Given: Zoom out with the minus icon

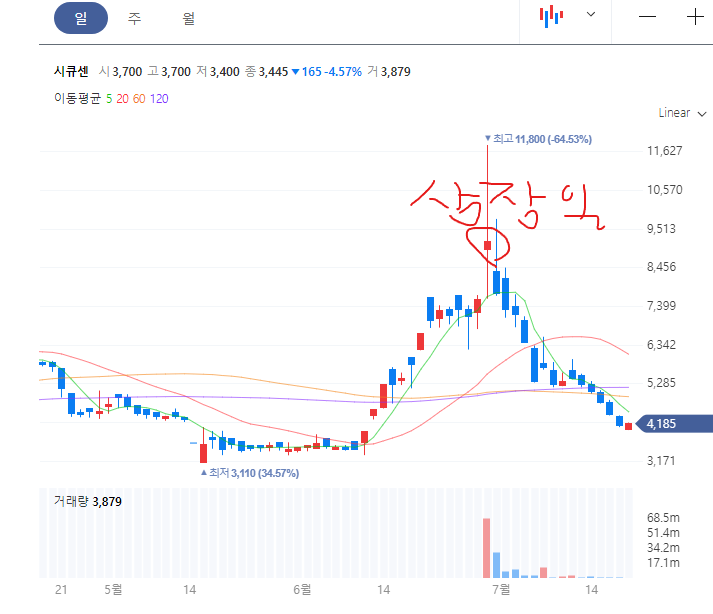Looking at the screenshot, I should point(648,17).
